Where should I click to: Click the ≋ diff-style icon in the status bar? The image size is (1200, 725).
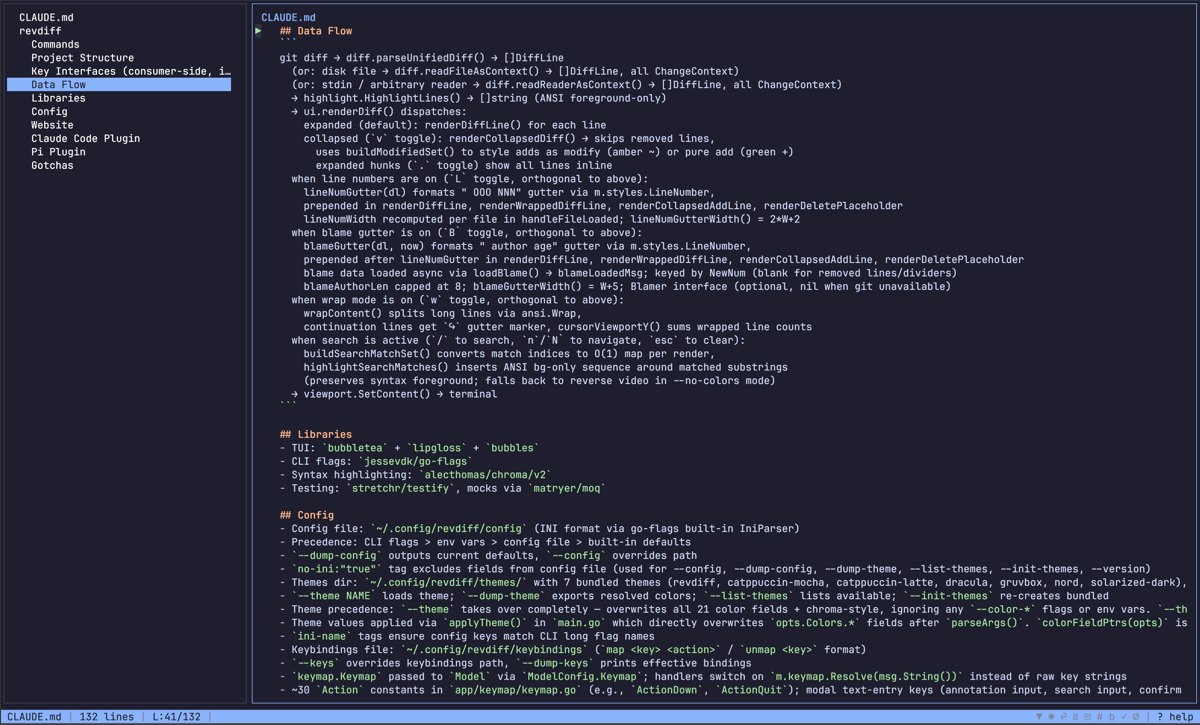coord(1076,716)
